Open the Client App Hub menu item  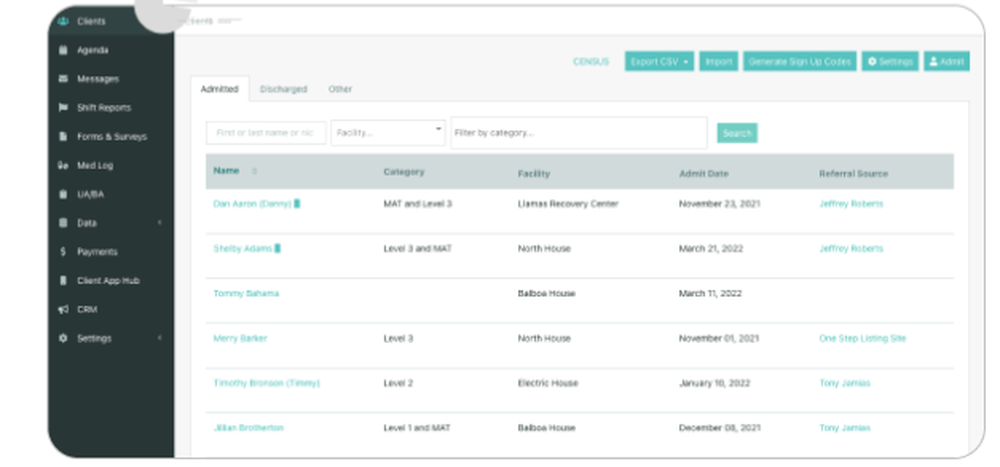point(108,280)
